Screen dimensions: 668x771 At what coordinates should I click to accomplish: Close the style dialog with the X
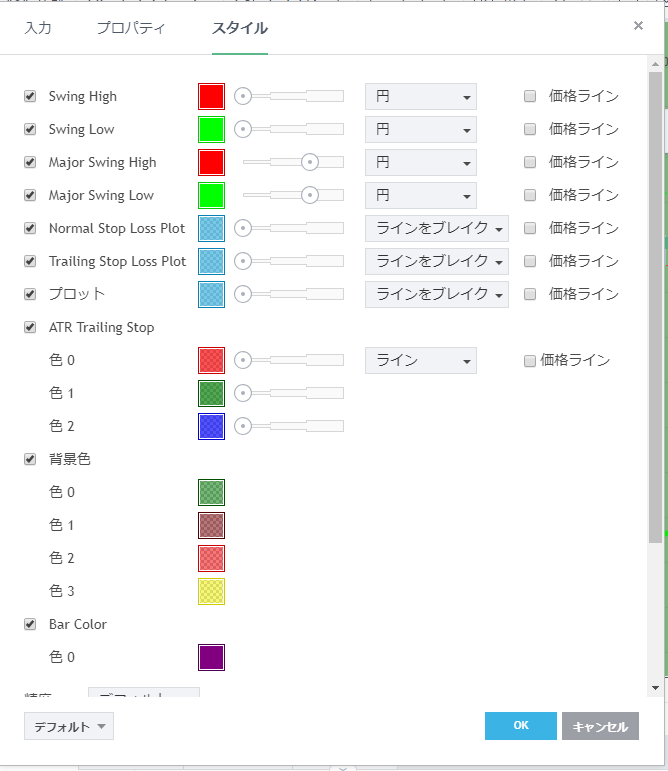(638, 26)
